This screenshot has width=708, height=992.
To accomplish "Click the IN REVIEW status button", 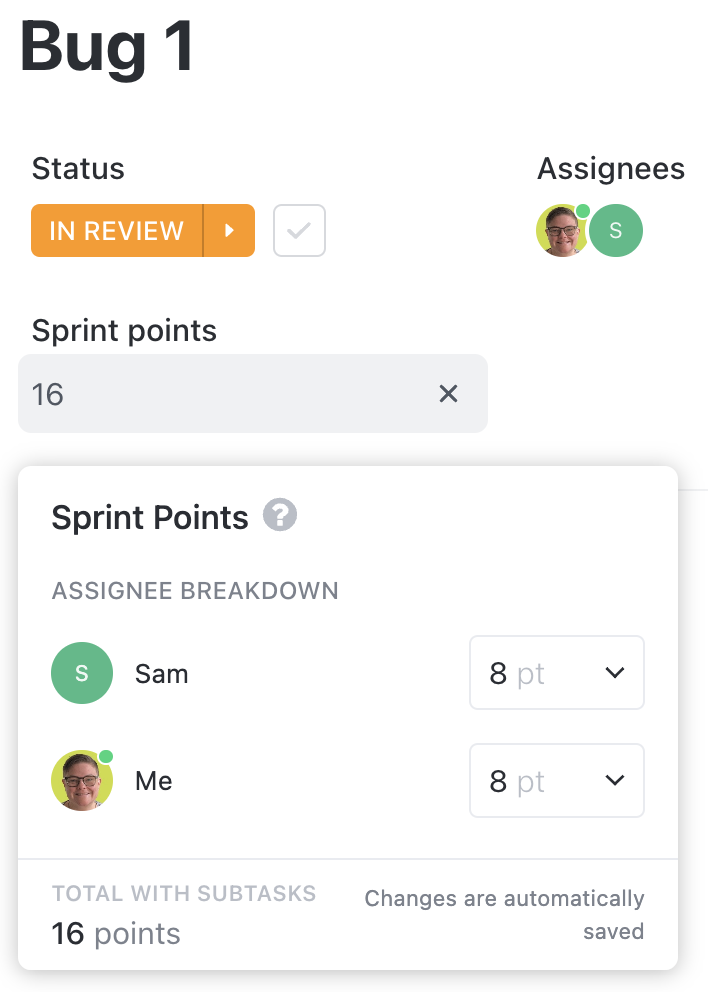I will [x=115, y=231].
